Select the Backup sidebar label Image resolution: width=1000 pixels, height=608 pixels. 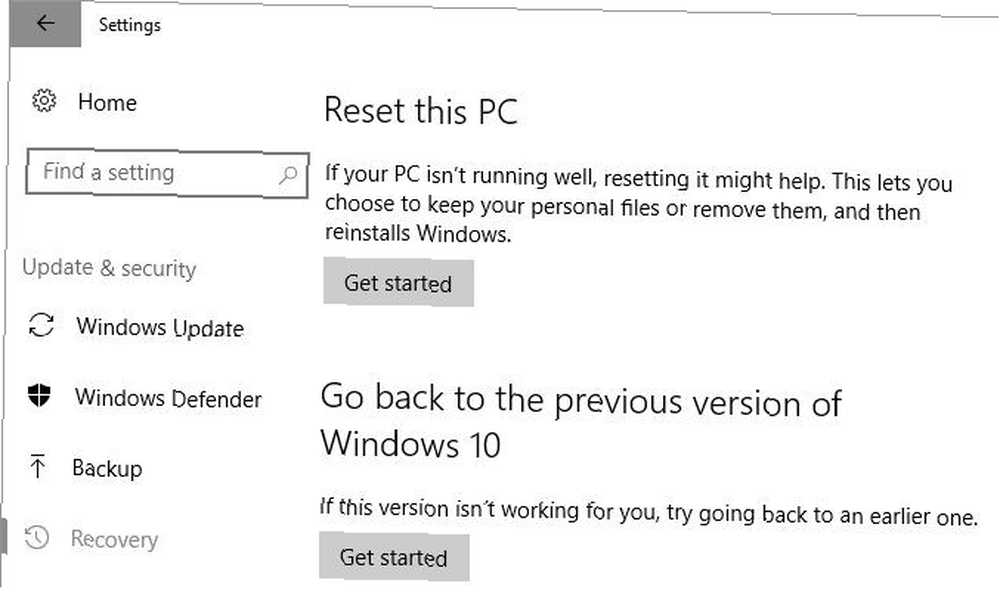(x=107, y=468)
